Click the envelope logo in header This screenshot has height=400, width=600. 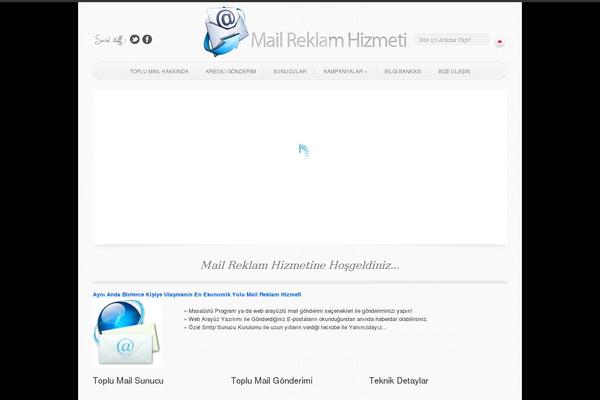coord(226,31)
